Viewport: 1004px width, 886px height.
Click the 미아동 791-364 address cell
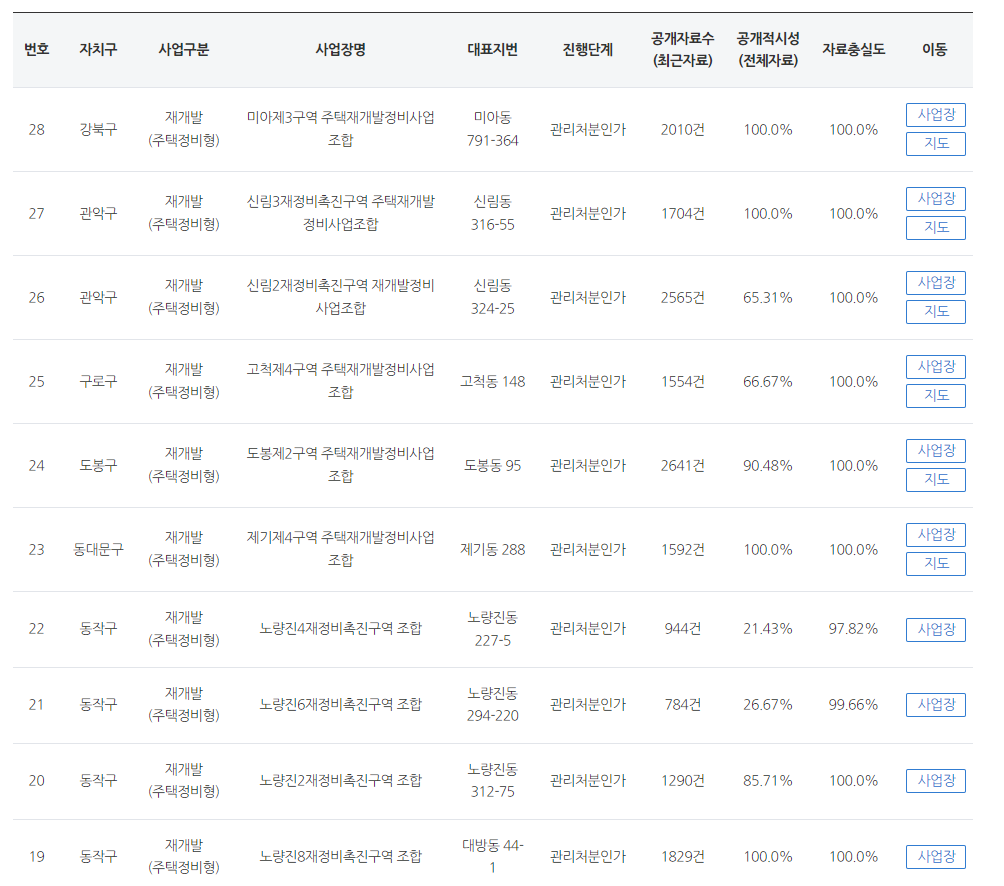[492, 129]
